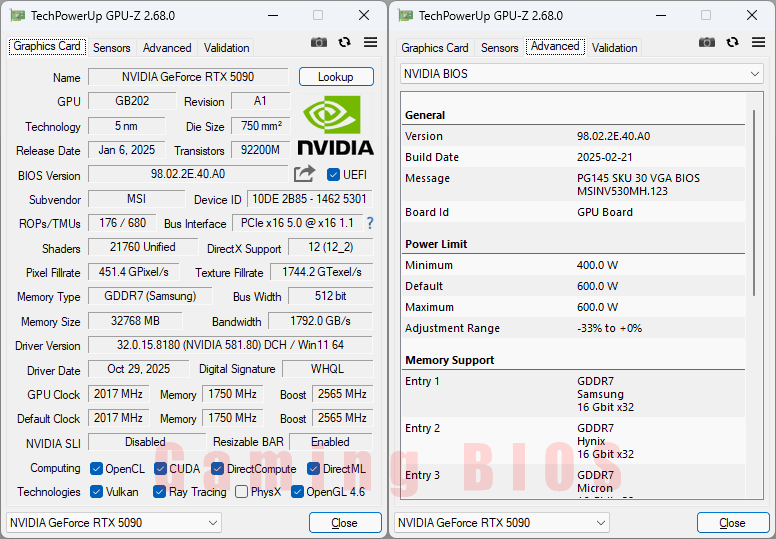Click the Release Date field Jan 6, 2025
Screen dimensions: 776x539
click(127, 149)
